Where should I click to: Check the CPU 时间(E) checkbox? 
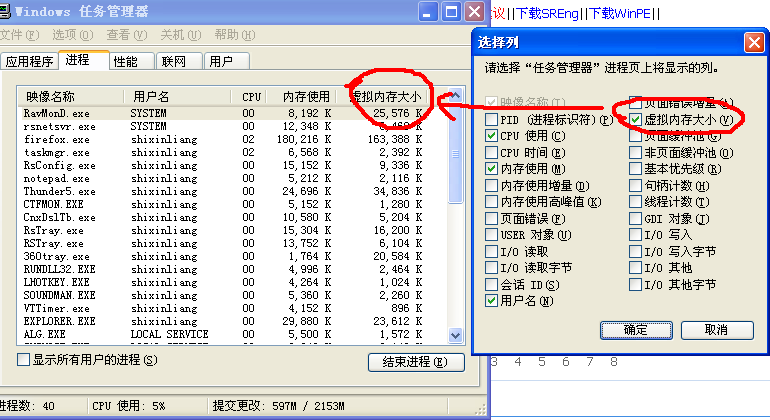click(491, 152)
